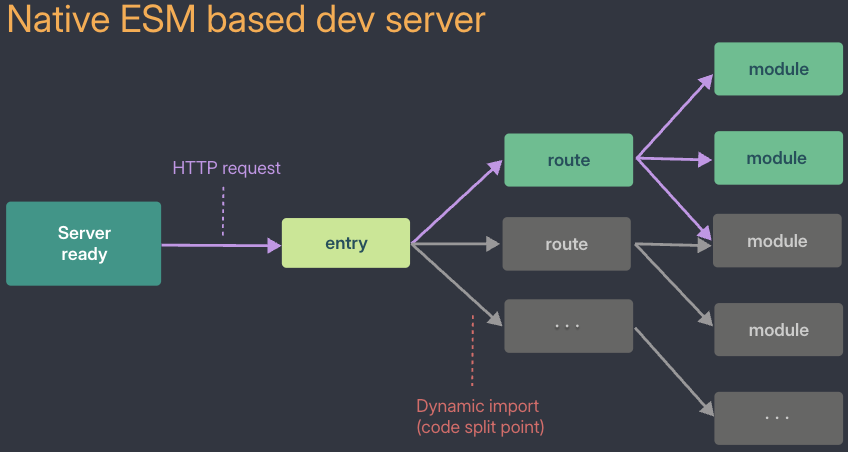Select the light green 'entry' box

pos(346,243)
